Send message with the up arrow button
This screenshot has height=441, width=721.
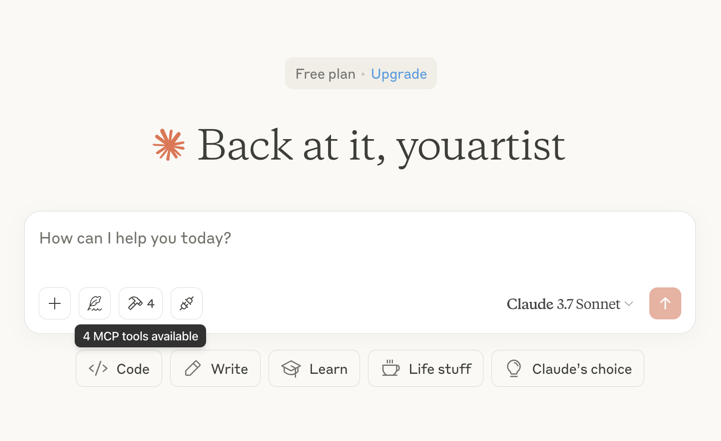click(665, 304)
